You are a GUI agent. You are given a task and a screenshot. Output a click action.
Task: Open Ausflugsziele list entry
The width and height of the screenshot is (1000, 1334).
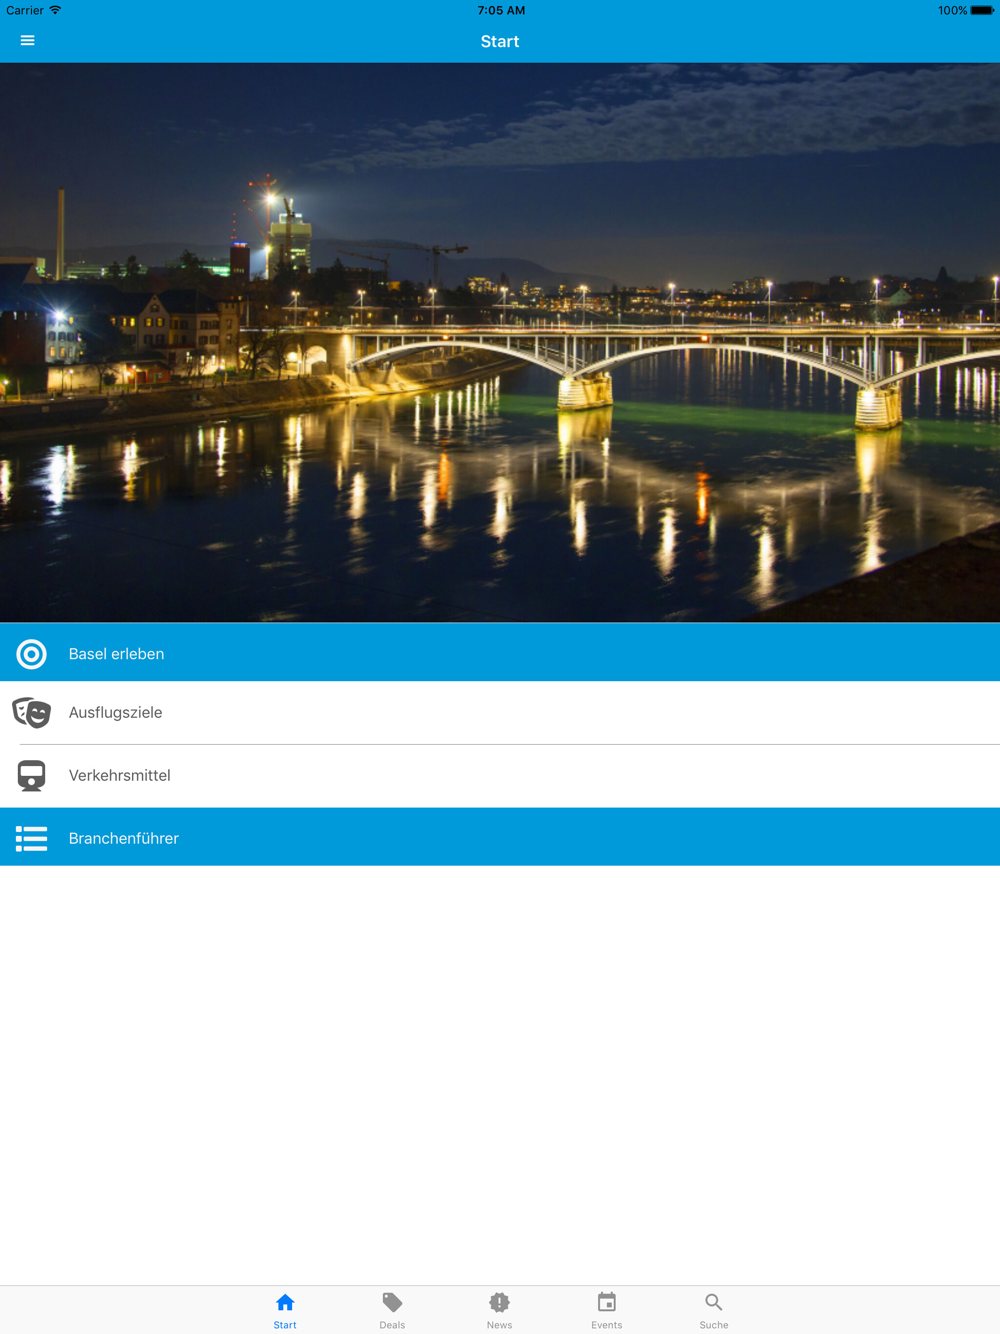pyautogui.click(x=500, y=713)
